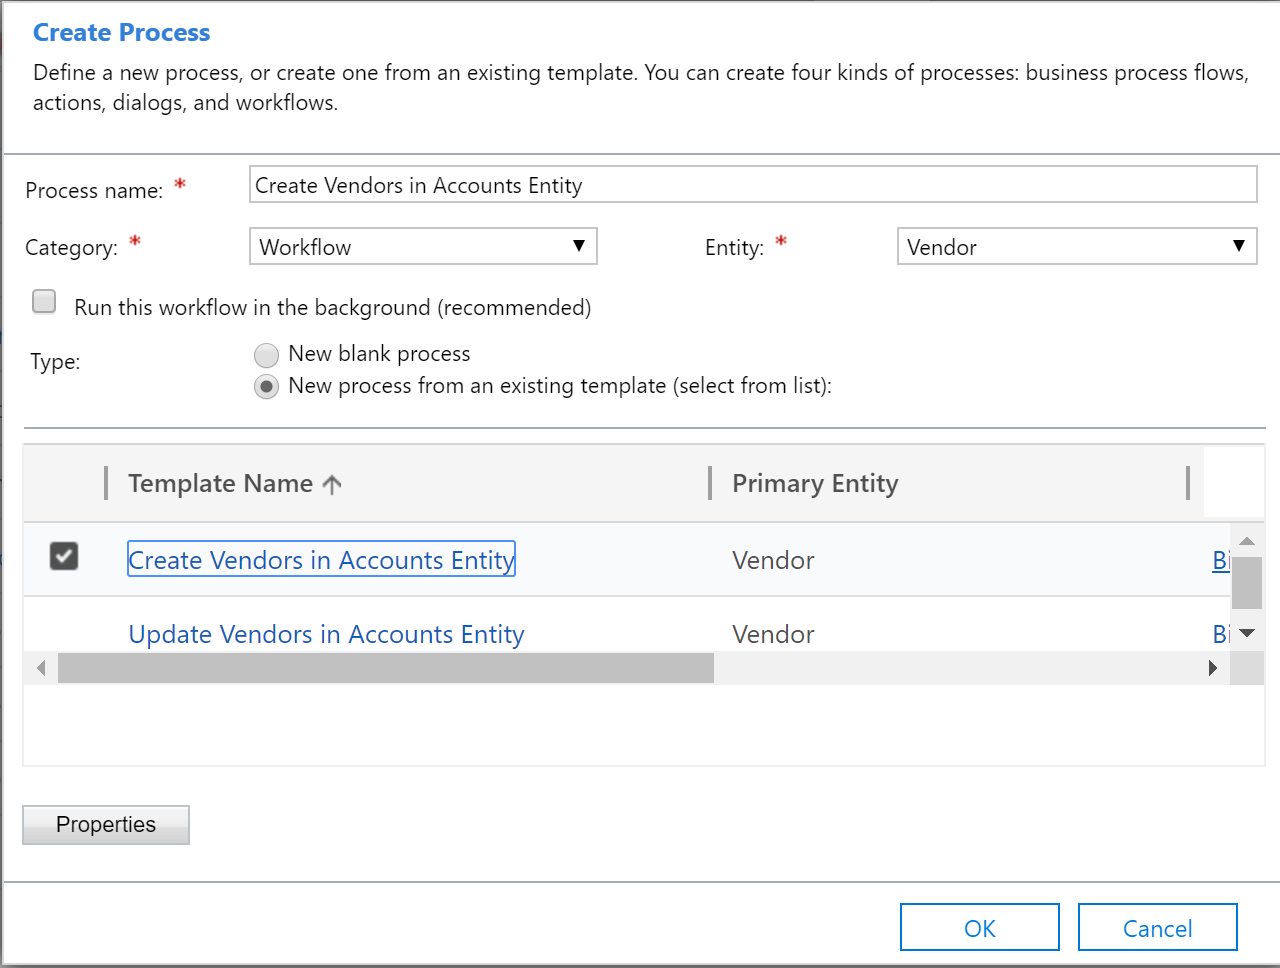The width and height of the screenshot is (1280, 968).
Task: Click the template list scroll down arrow
Action: tap(1247, 633)
